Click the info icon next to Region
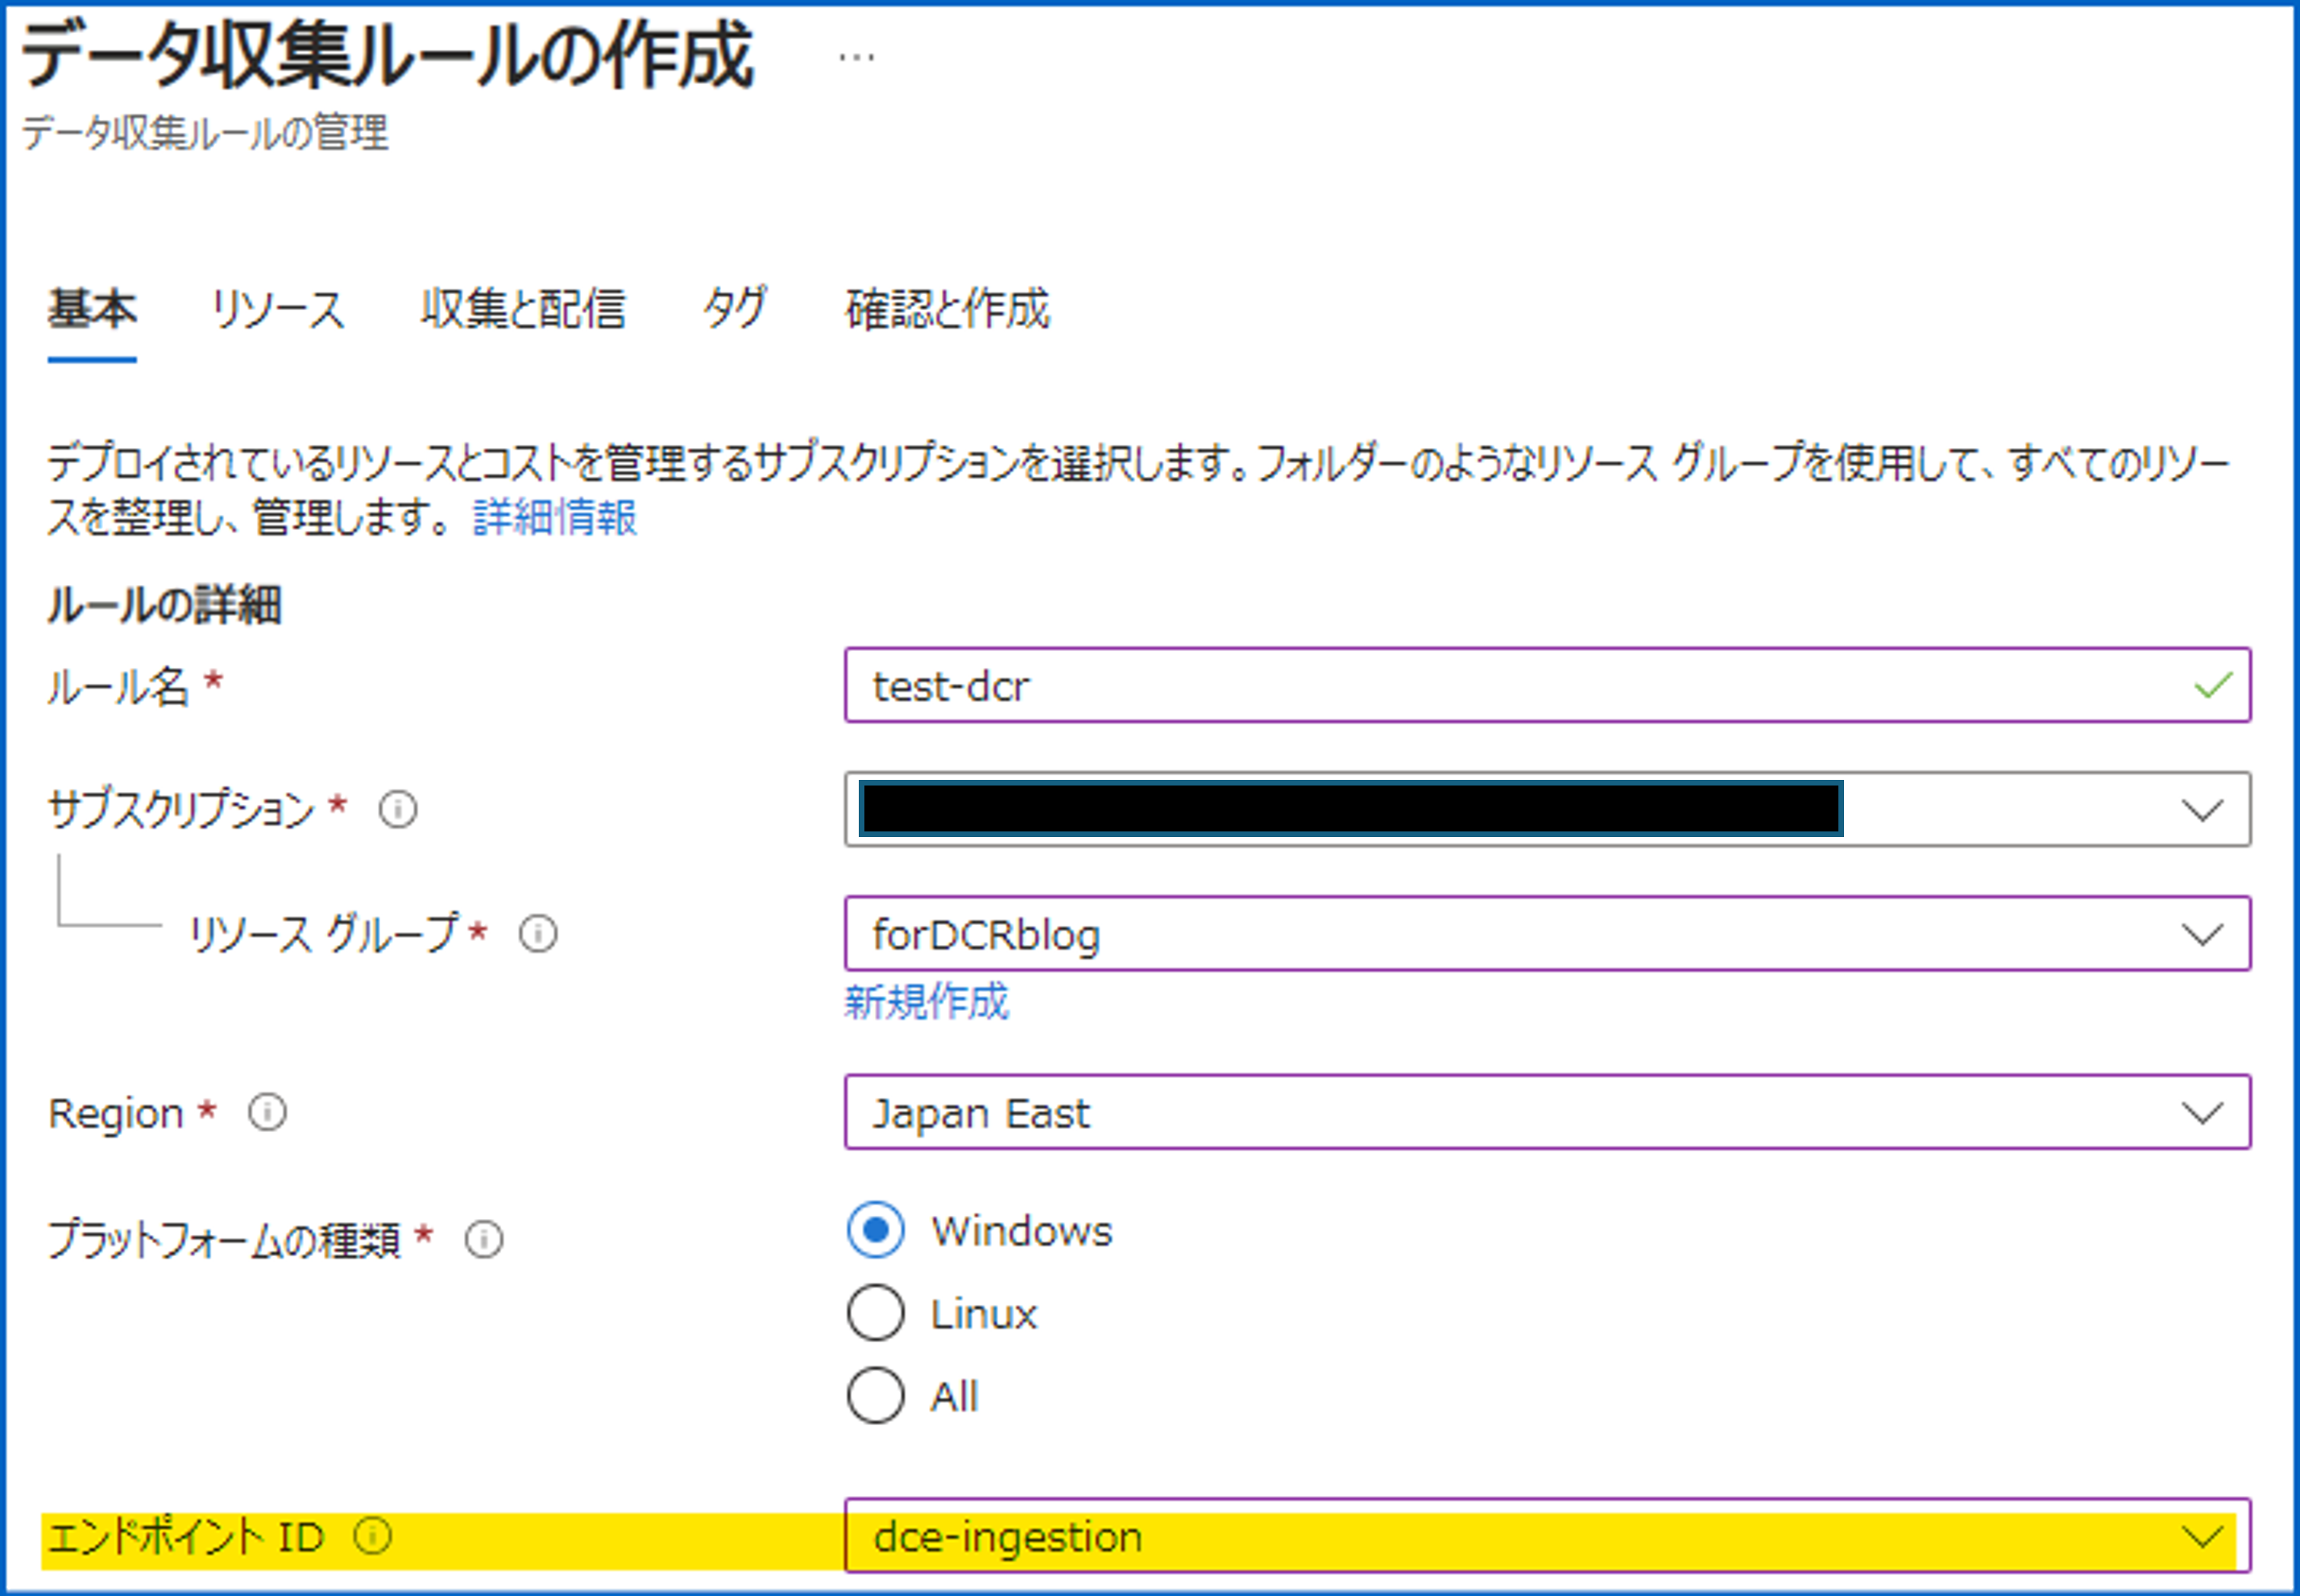The width and height of the screenshot is (2300, 1596). pos(267,1112)
